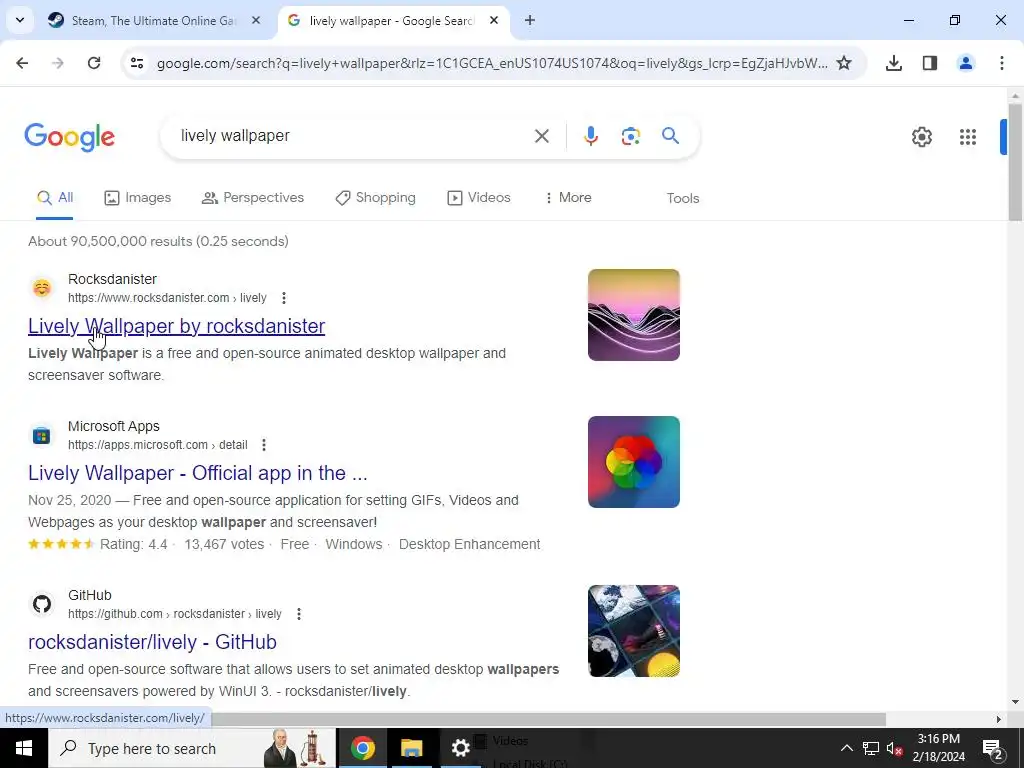The height and width of the screenshot is (768, 1024).
Task: Open the tab search dropdown
Action: coord(20,20)
